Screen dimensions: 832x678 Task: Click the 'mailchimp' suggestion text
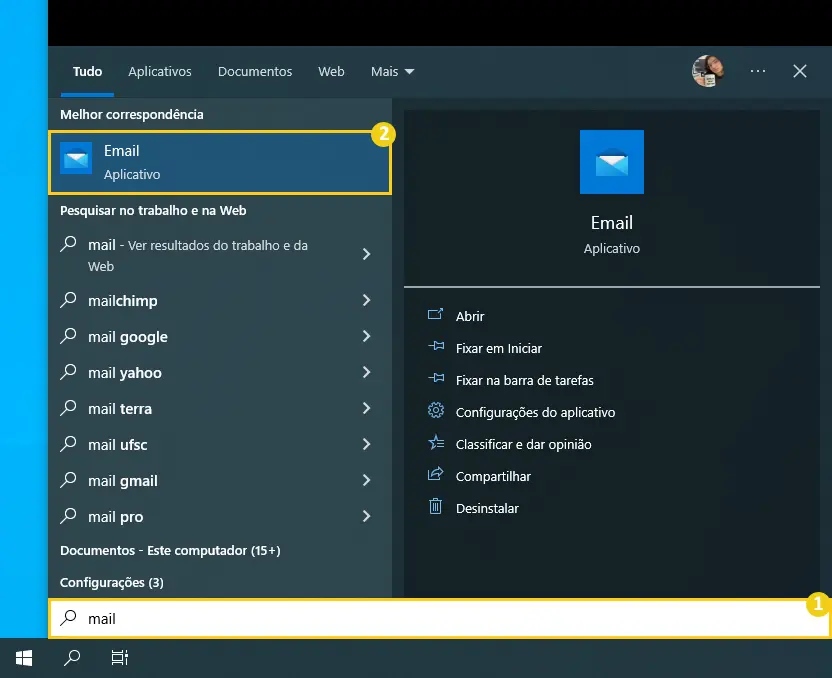pos(123,301)
